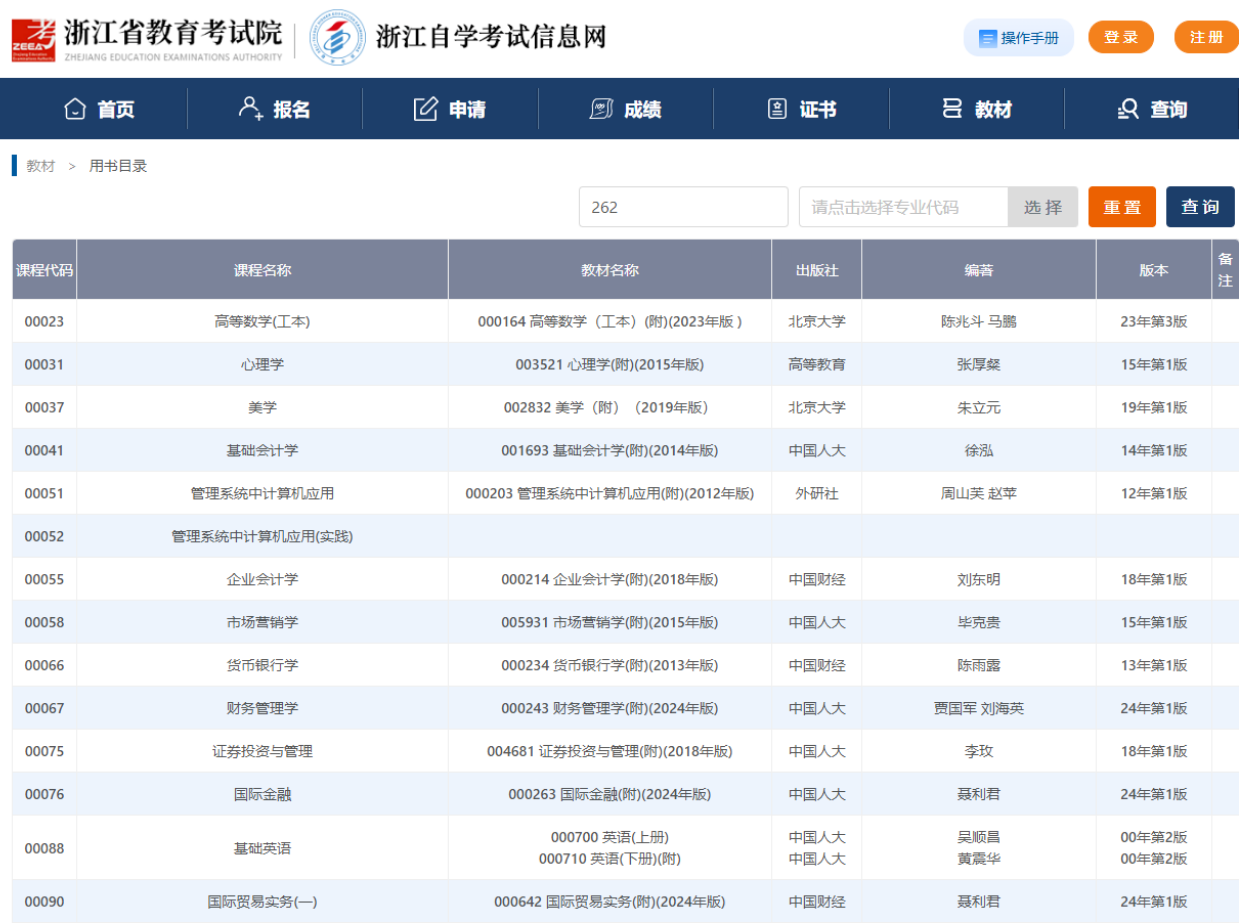Click author 张厚粲 cell
The height and width of the screenshot is (923, 1239).
[979, 364]
